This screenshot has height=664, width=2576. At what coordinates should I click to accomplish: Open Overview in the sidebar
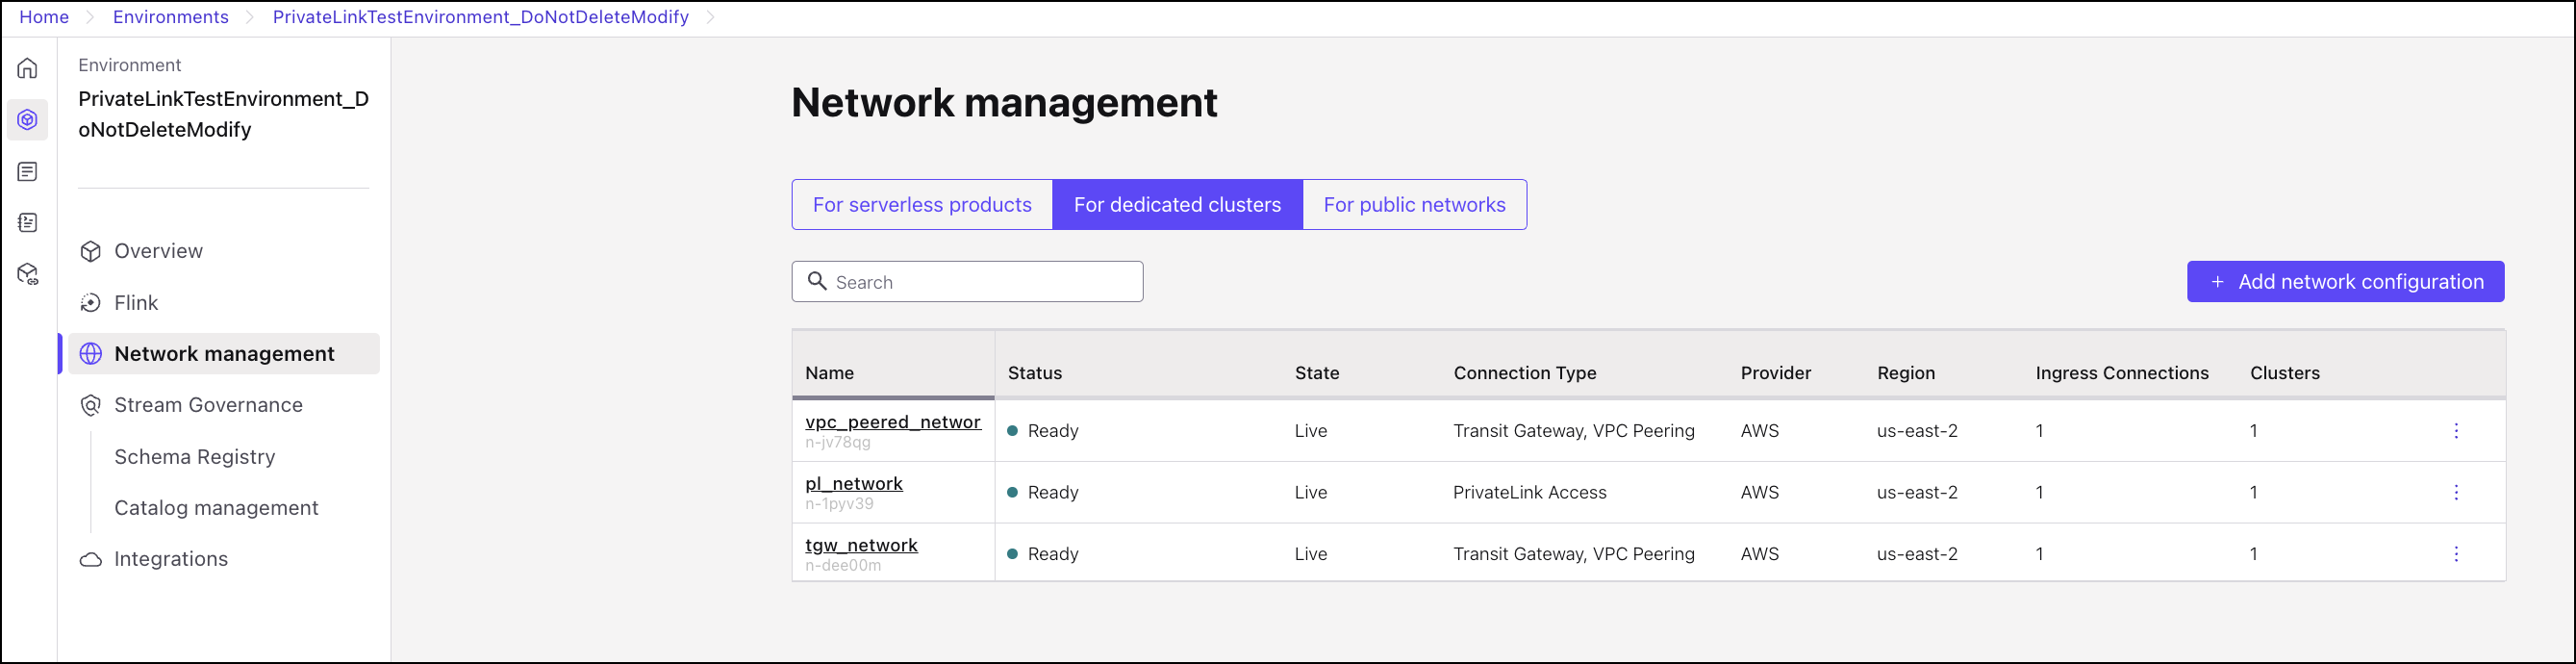click(x=158, y=251)
